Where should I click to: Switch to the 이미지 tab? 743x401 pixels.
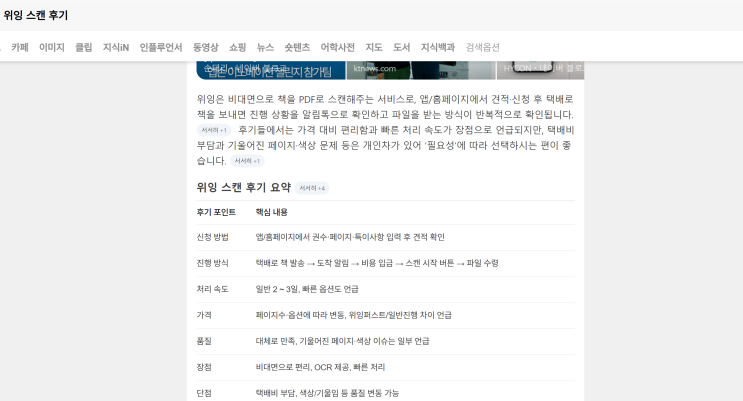[x=52, y=47]
